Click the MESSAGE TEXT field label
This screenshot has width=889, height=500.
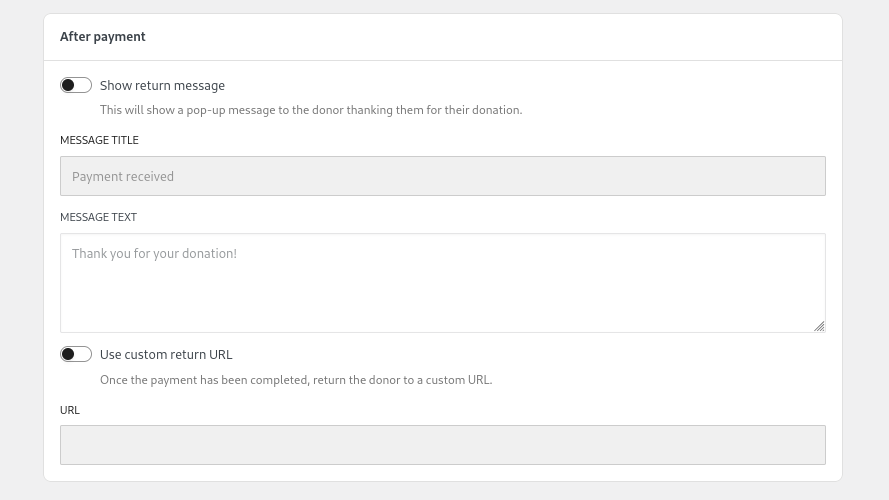point(98,217)
